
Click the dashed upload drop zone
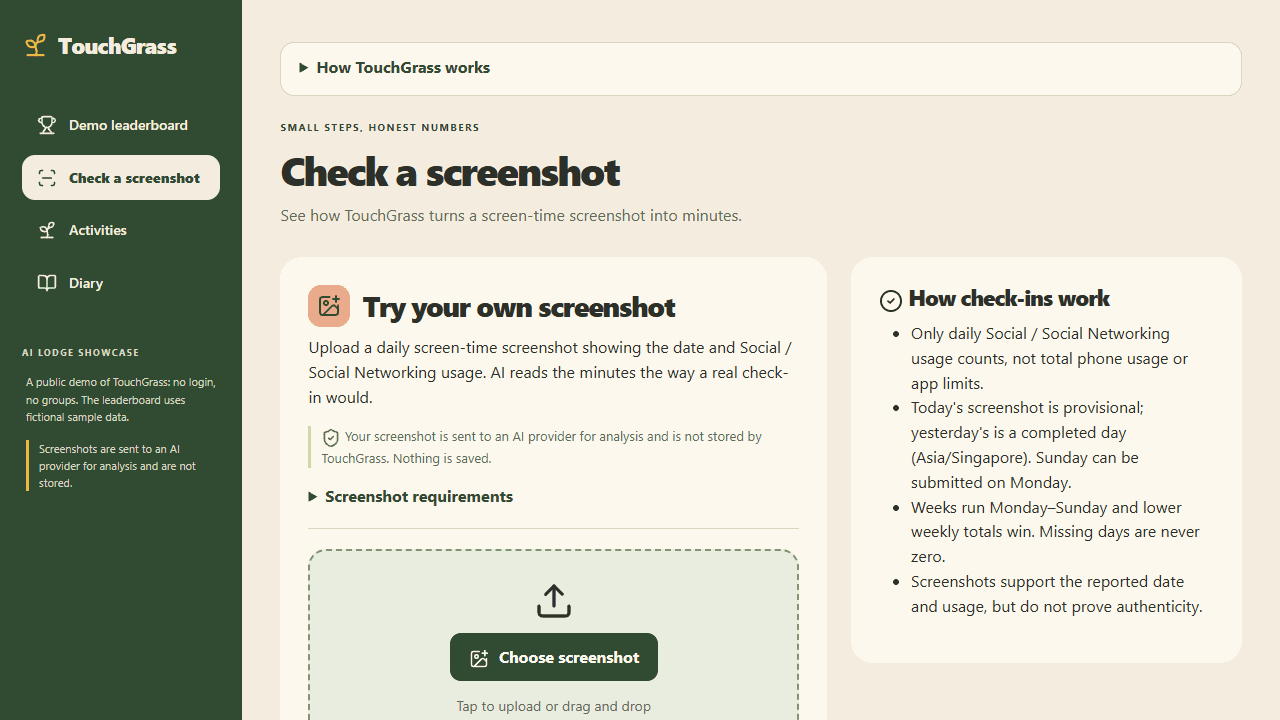(x=553, y=635)
